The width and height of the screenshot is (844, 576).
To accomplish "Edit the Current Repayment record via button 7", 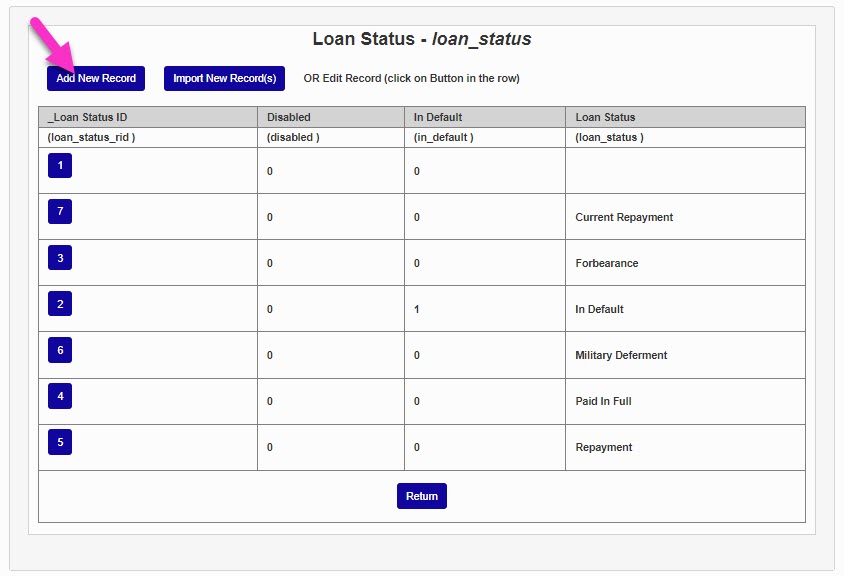I will click(59, 211).
